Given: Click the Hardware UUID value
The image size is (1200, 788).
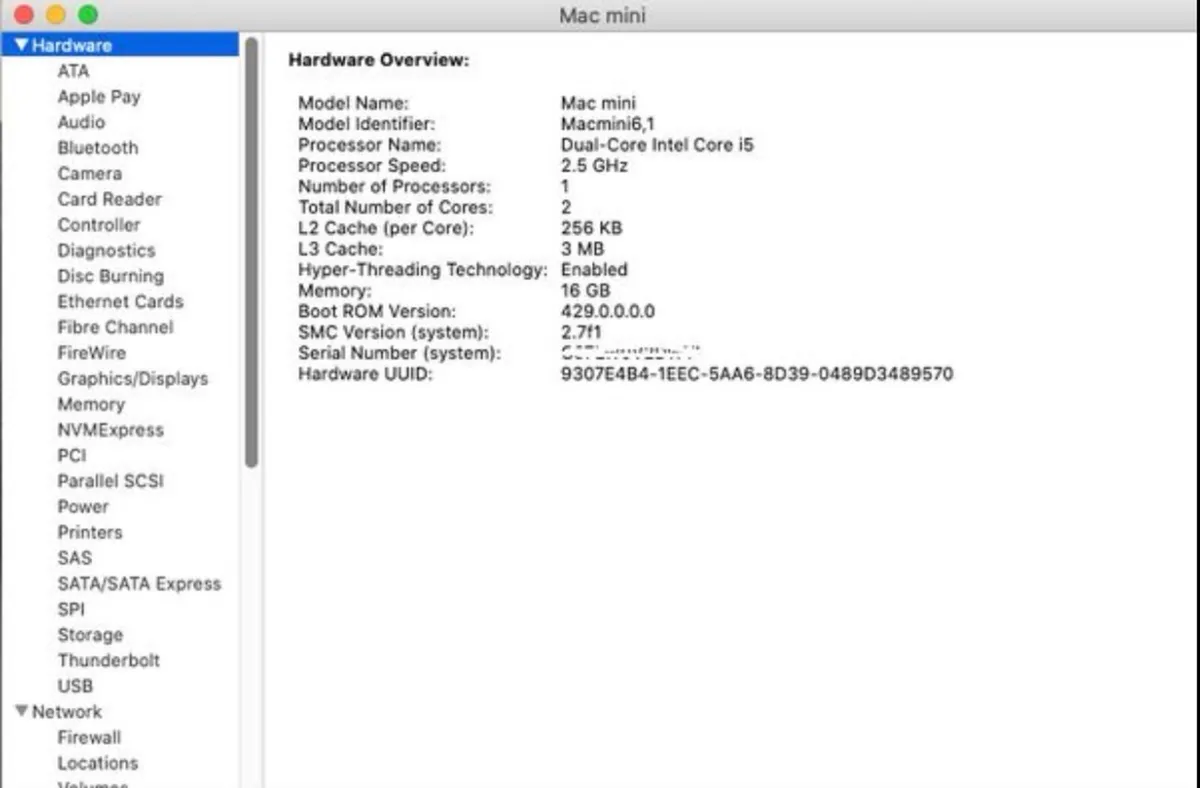Looking at the screenshot, I should pos(757,374).
